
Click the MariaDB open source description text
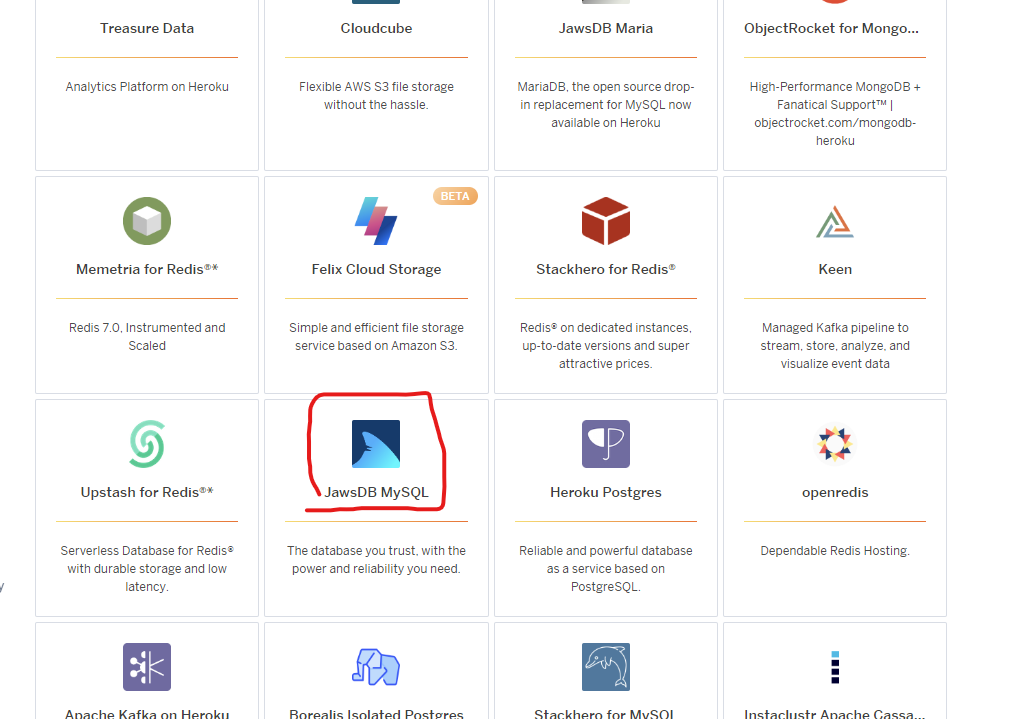(606, 105)
